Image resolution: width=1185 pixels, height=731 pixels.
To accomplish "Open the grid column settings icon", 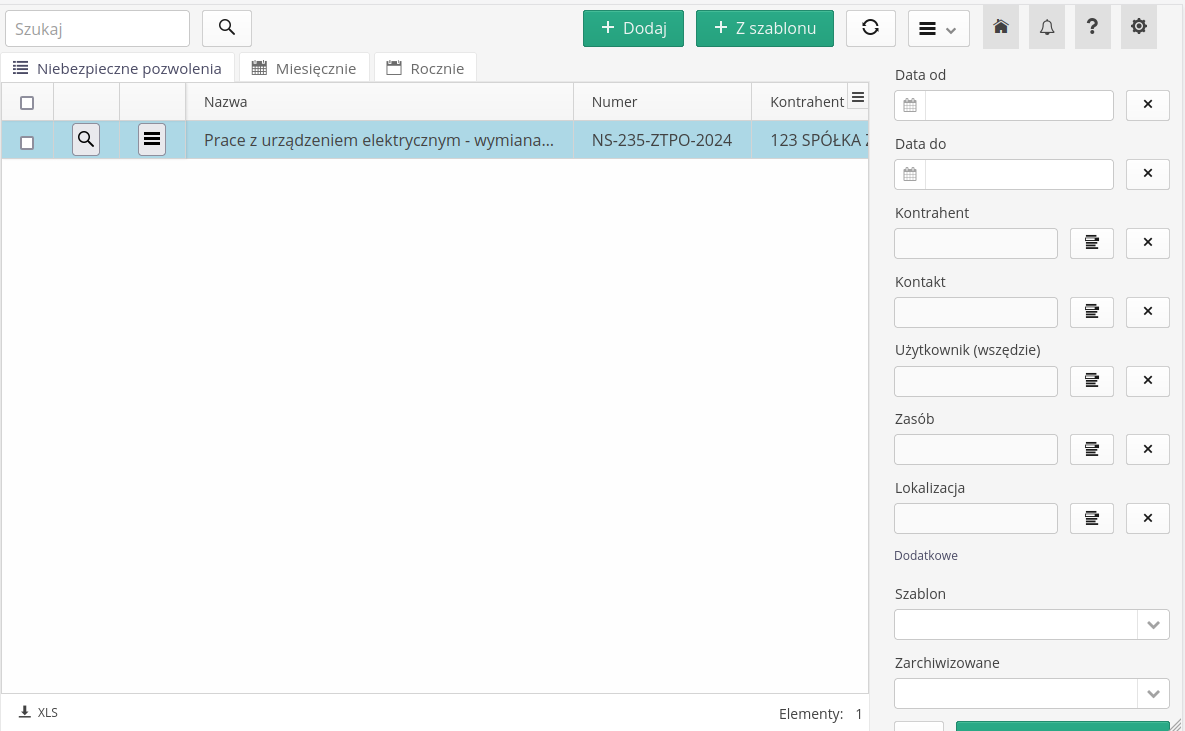I will (857, 96).
